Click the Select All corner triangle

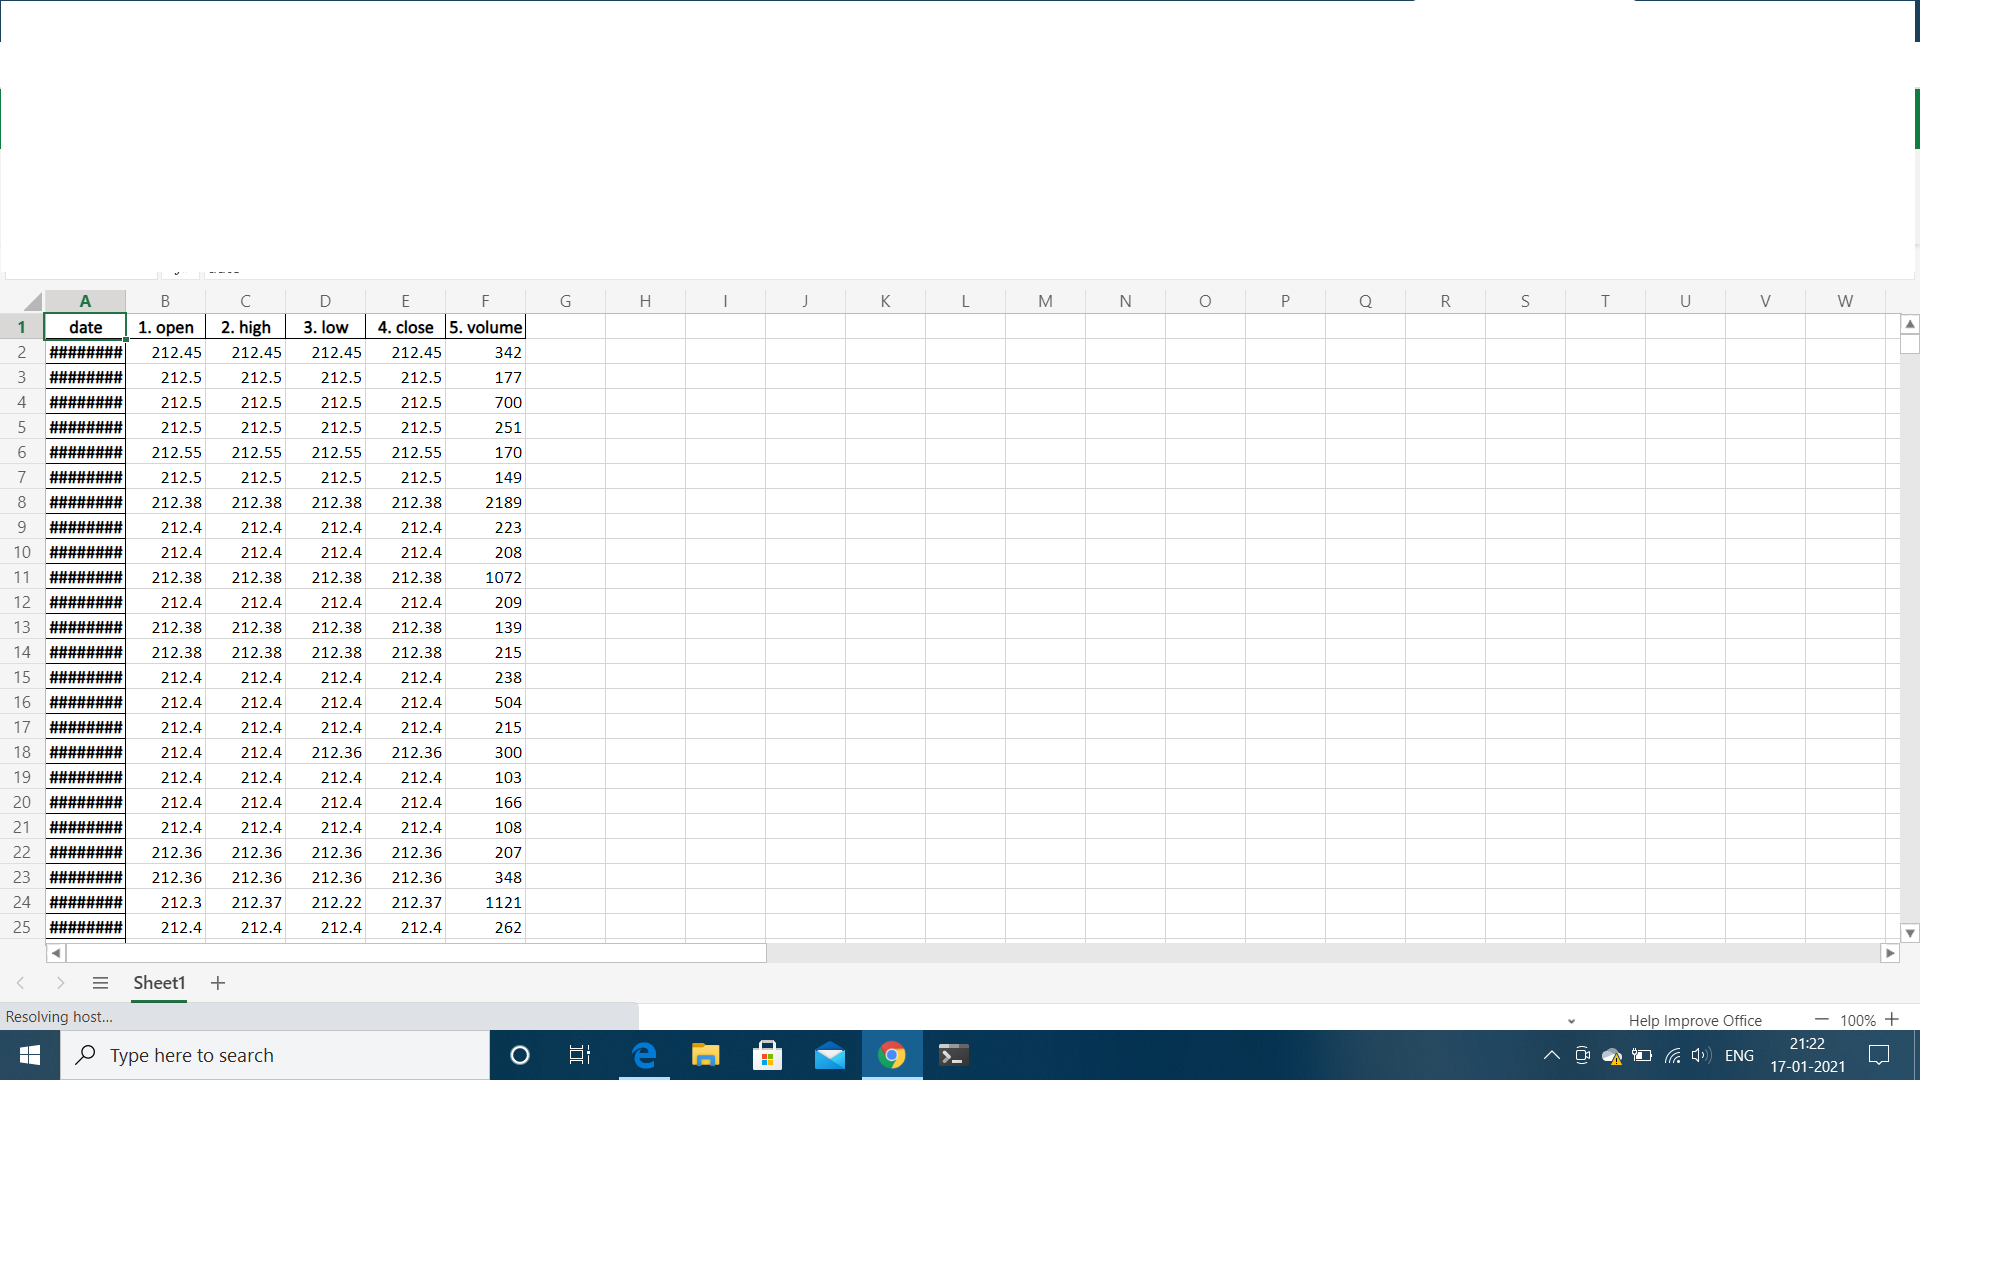(33, 302)
